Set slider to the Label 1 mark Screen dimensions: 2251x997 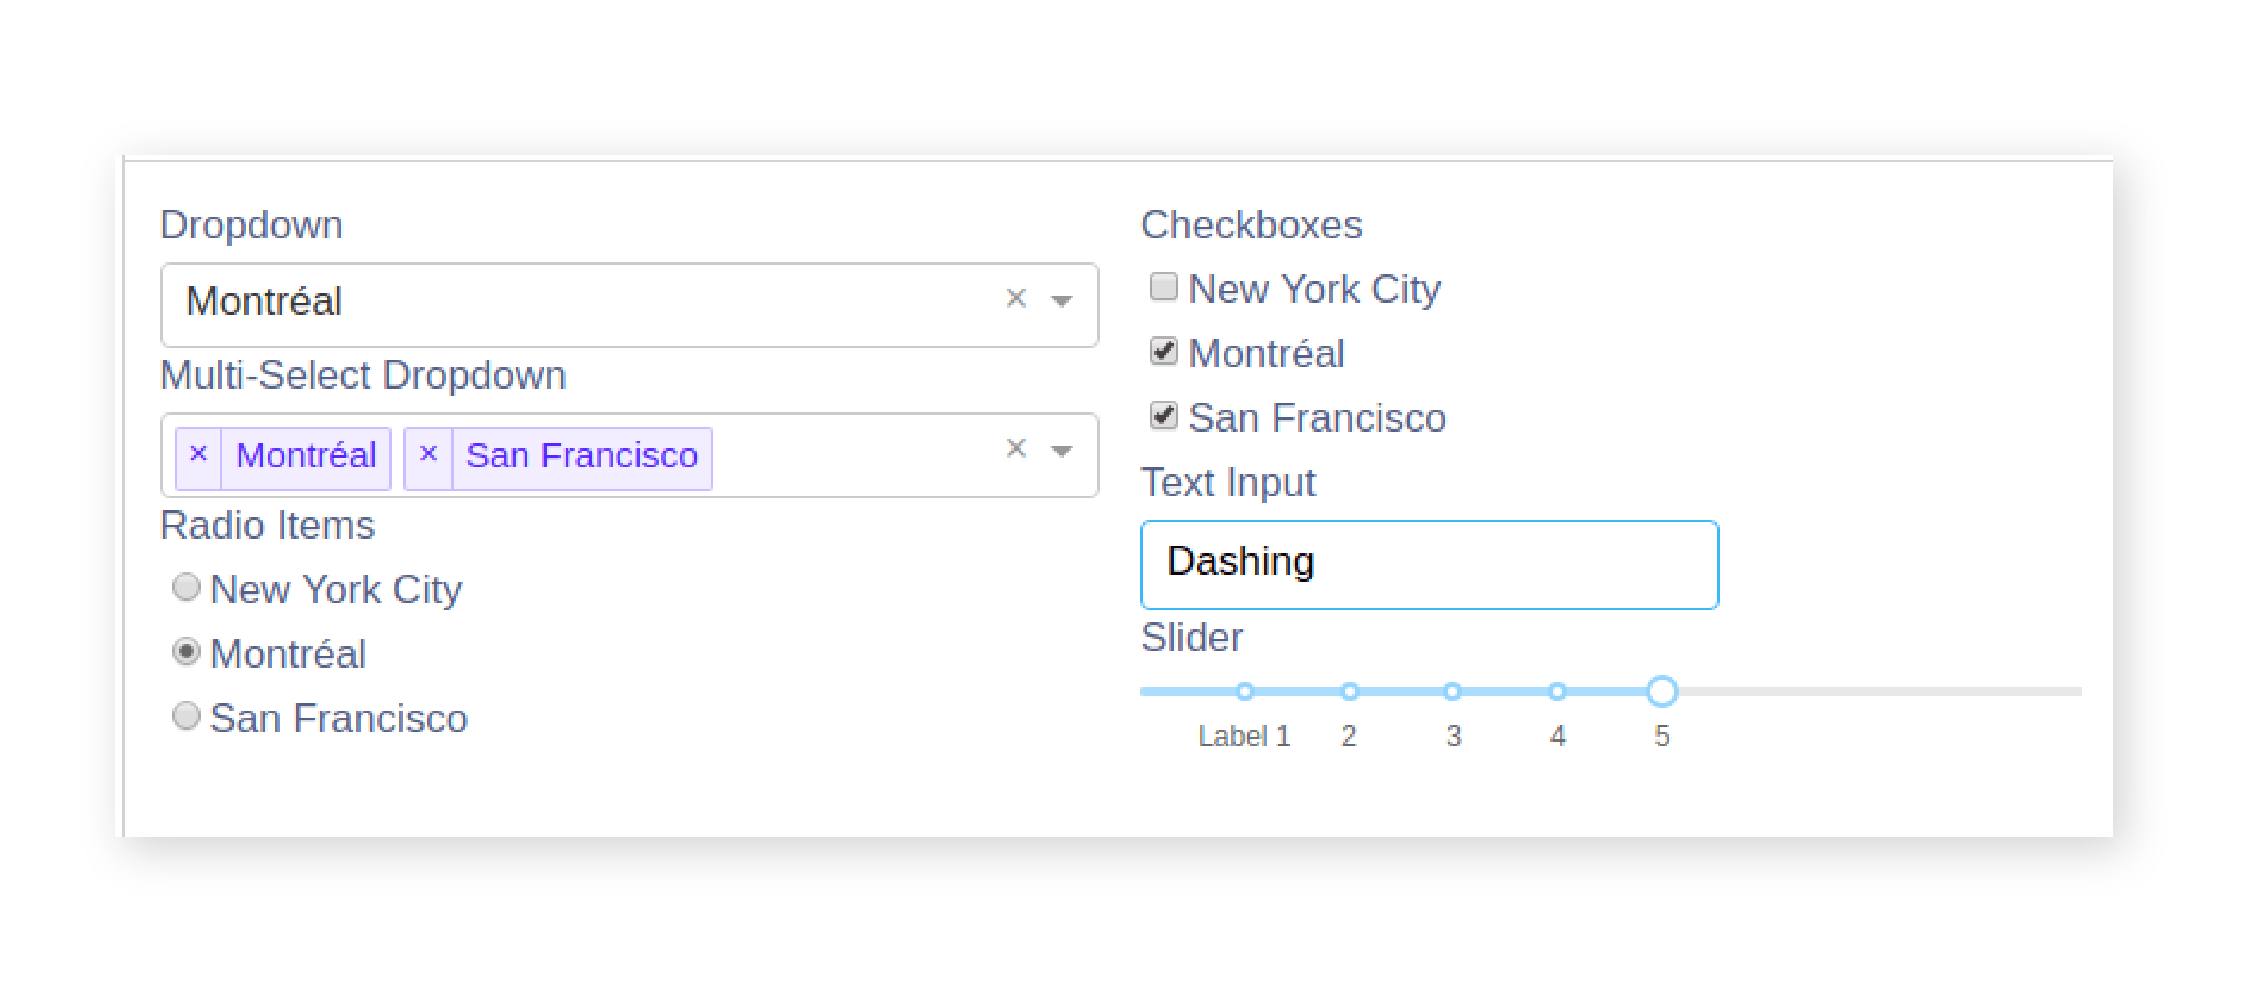click(1244, 691)
